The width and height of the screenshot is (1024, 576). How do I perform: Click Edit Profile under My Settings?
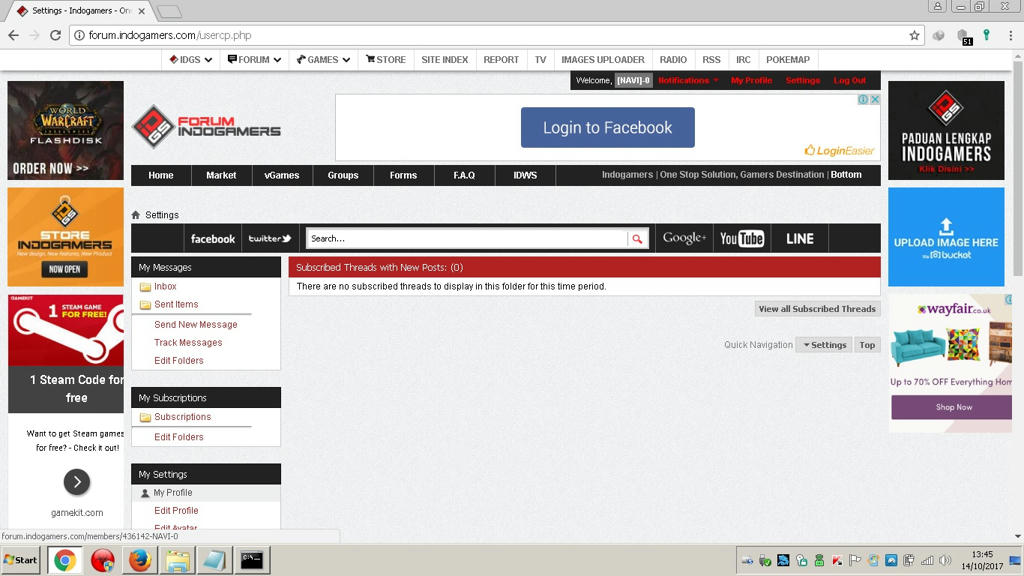(x=176, y=511)
